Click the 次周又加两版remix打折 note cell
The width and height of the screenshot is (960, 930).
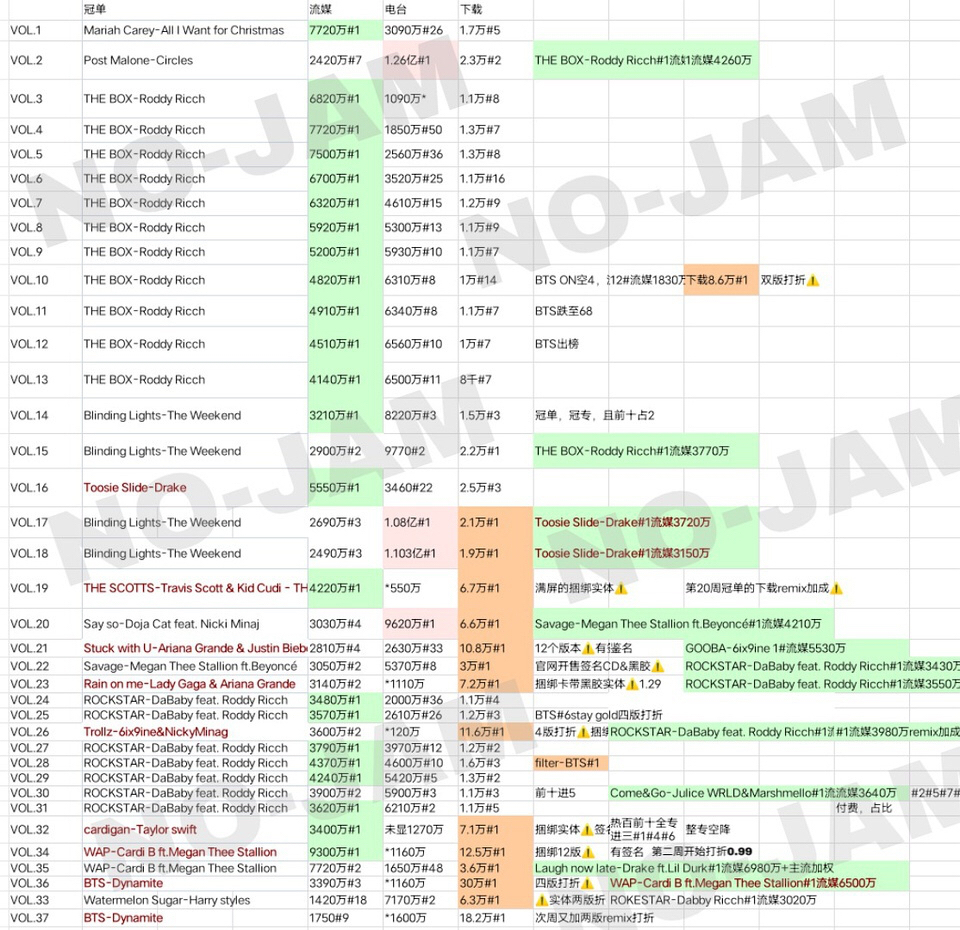tap(594, 918)
